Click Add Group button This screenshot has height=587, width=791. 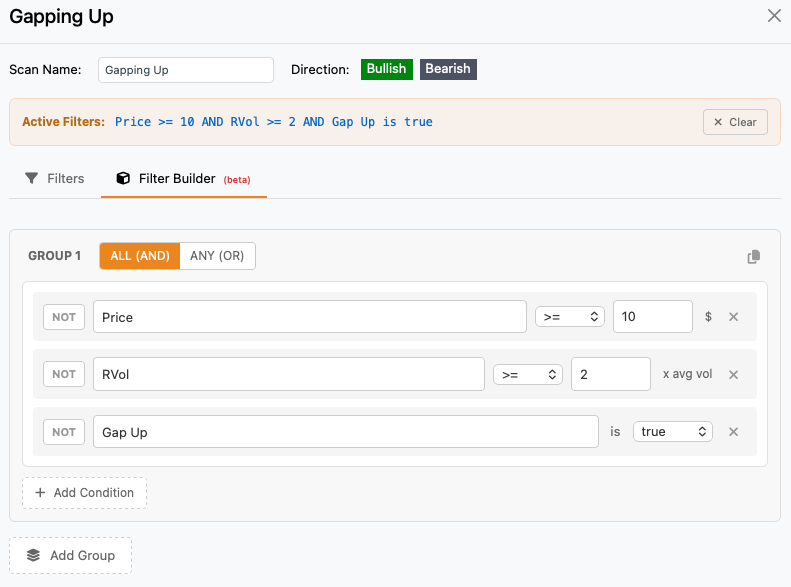[x=70, y=556]
